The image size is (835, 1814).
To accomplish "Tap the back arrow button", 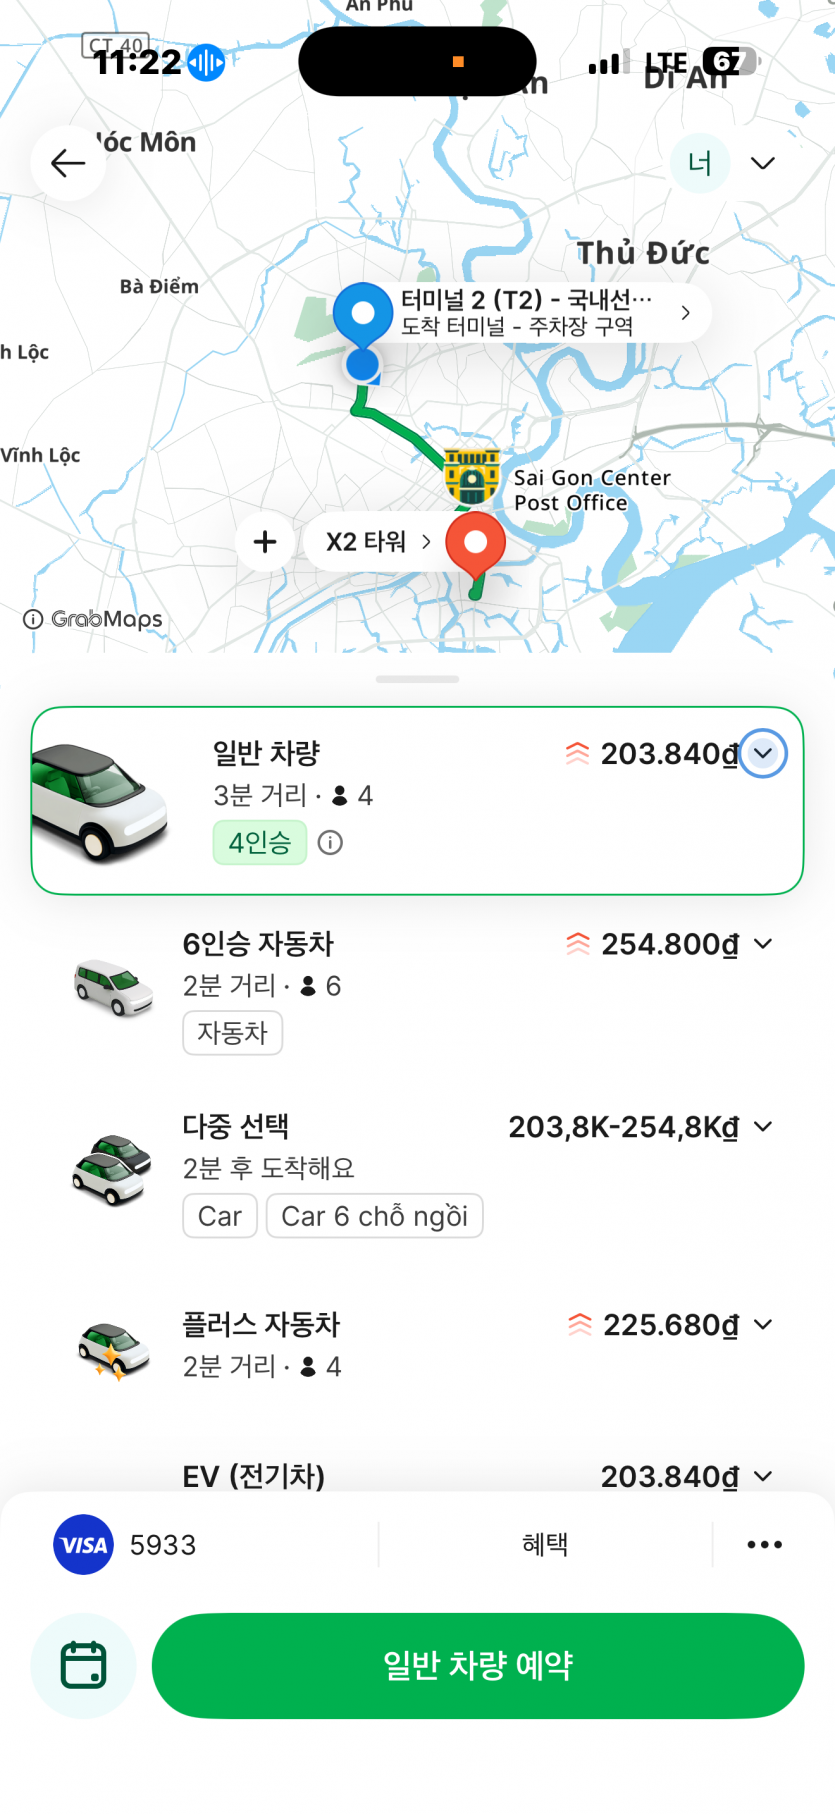I will pyautogui.click(x=68, y=163).
